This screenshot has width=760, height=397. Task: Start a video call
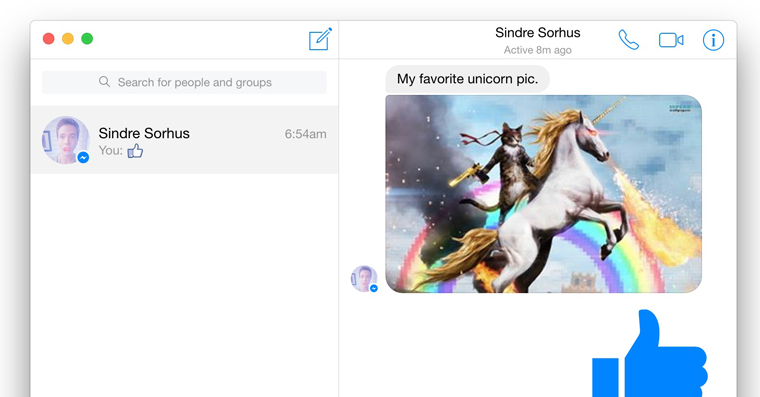point(671,40)
